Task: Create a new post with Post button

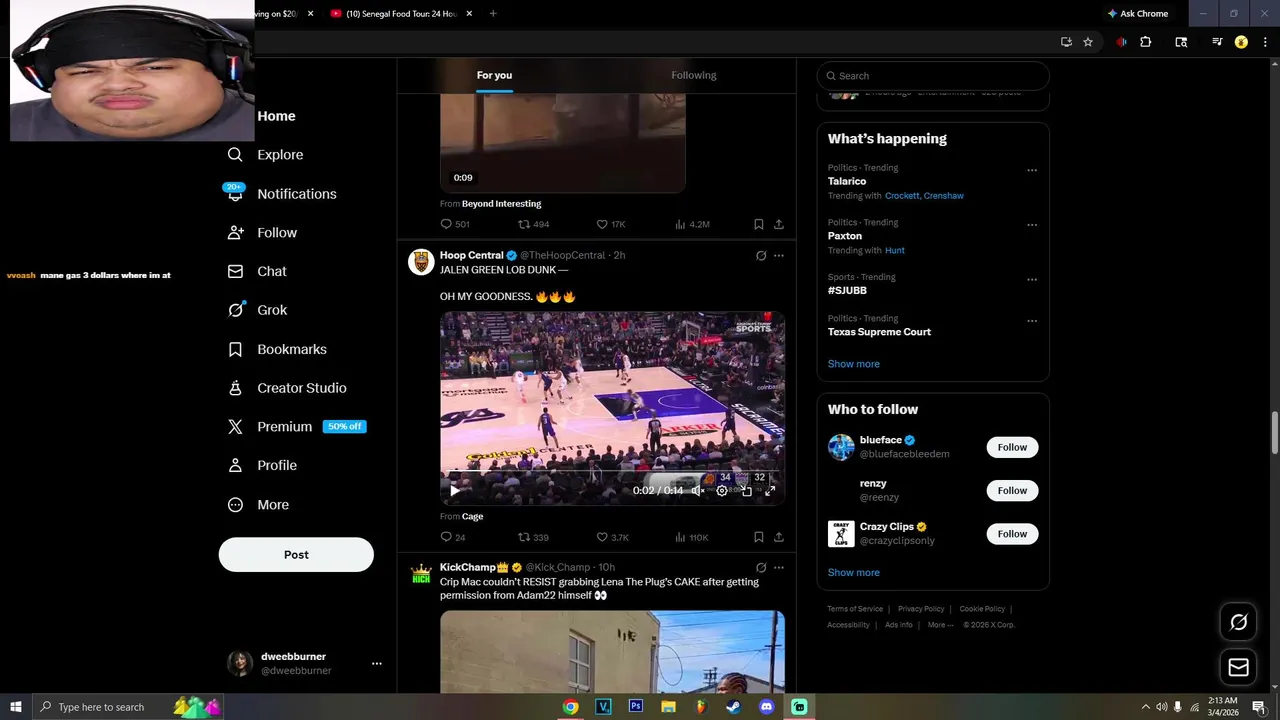Action: pos(296,555)
